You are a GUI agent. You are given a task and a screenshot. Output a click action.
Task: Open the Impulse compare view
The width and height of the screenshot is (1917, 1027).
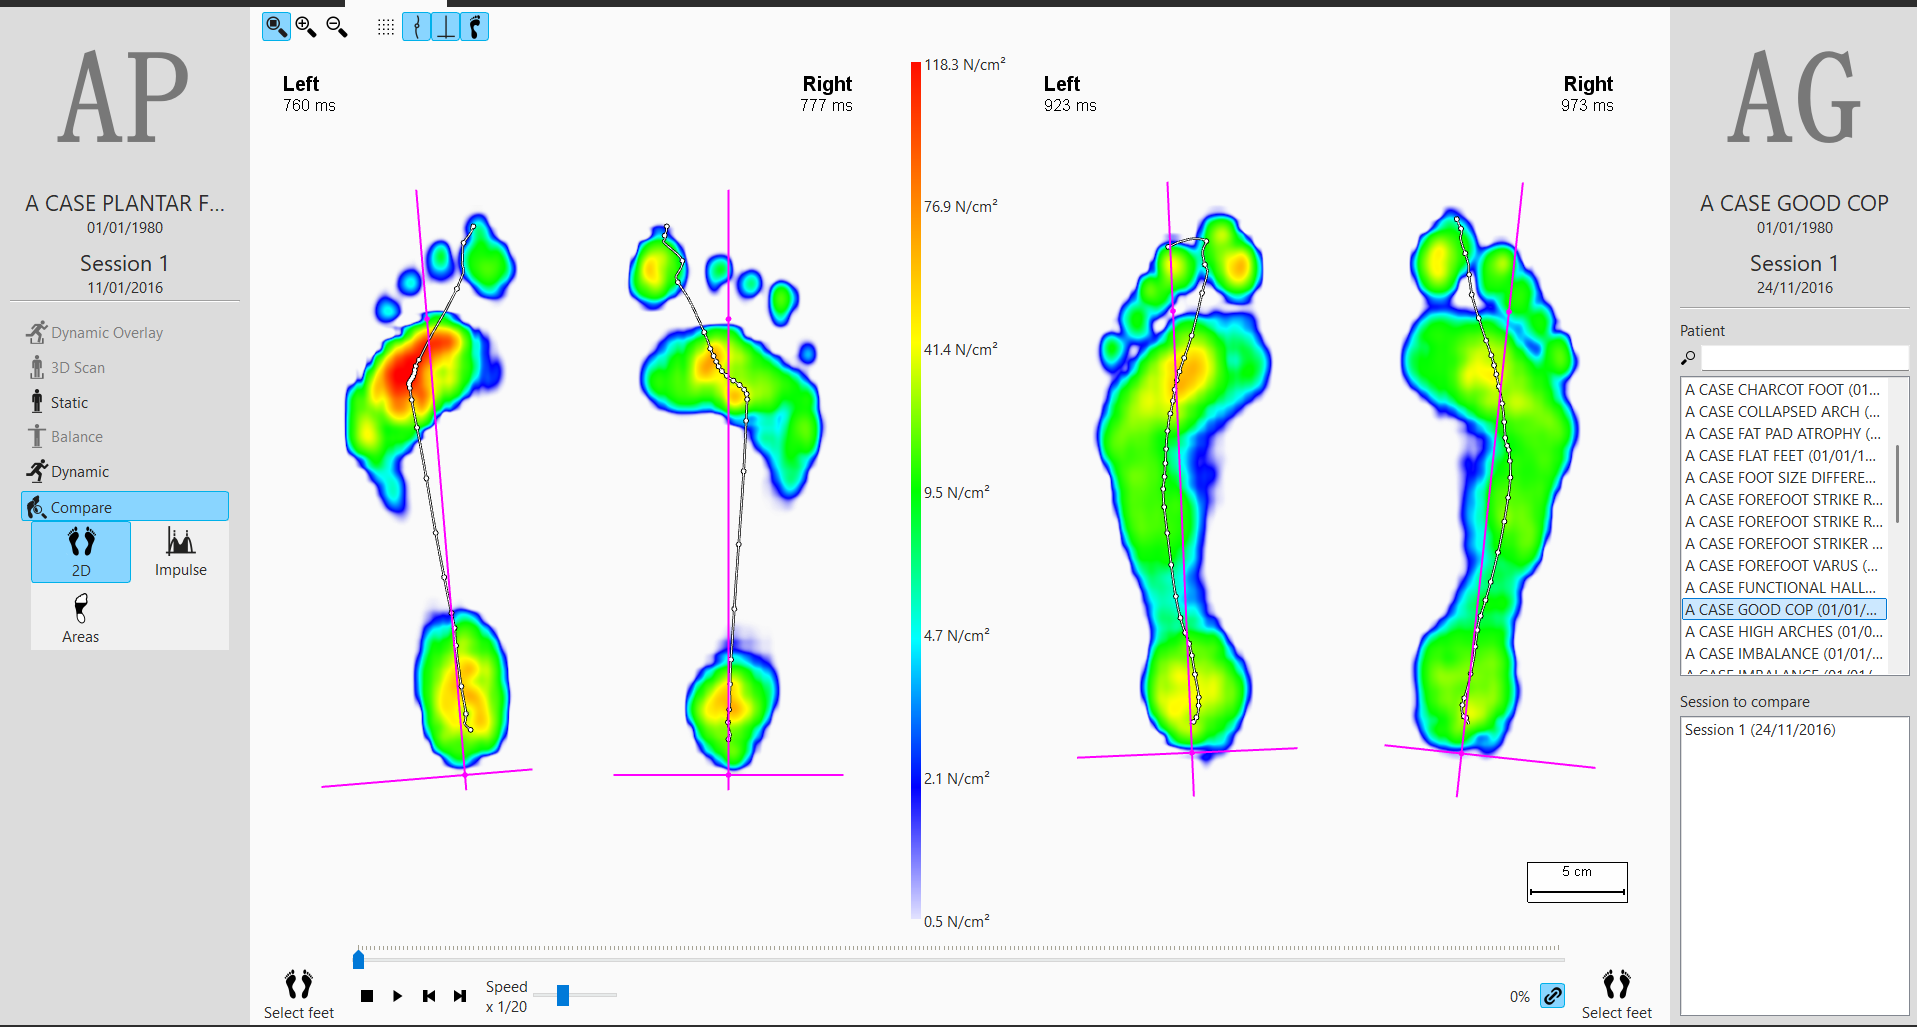[x=181, y=552]
